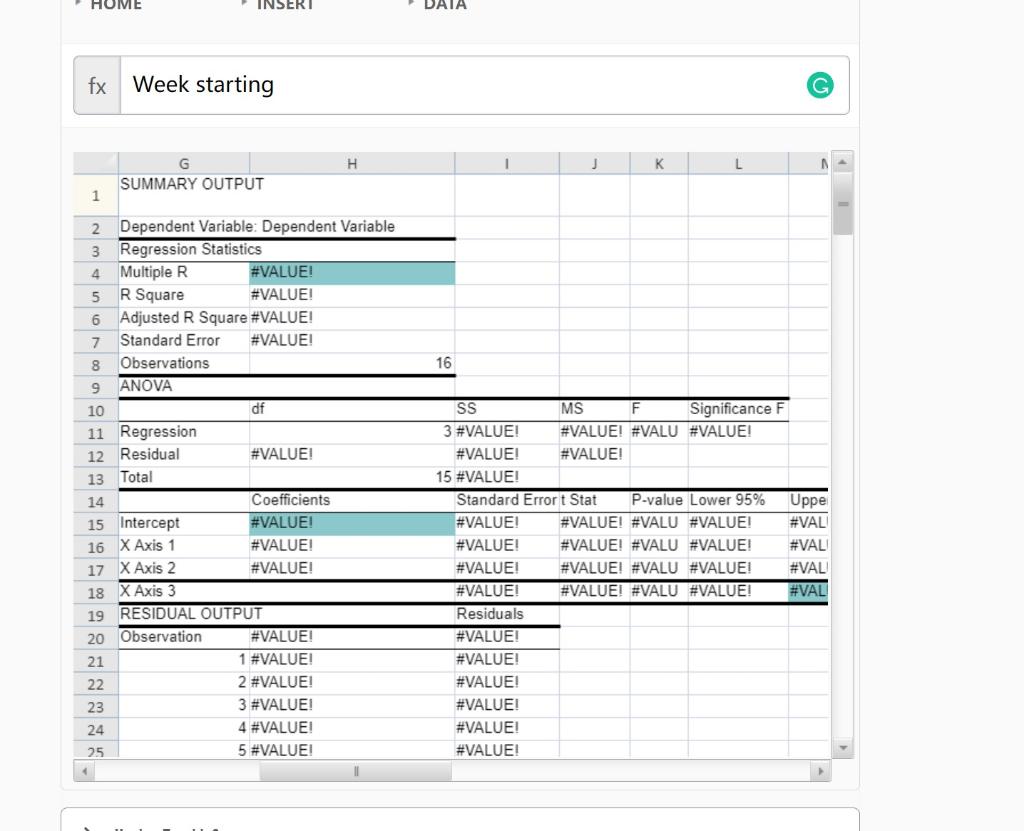Click the Significance F header cell
This screenshot has height=831, width=1024.
[x=738, y=410]
